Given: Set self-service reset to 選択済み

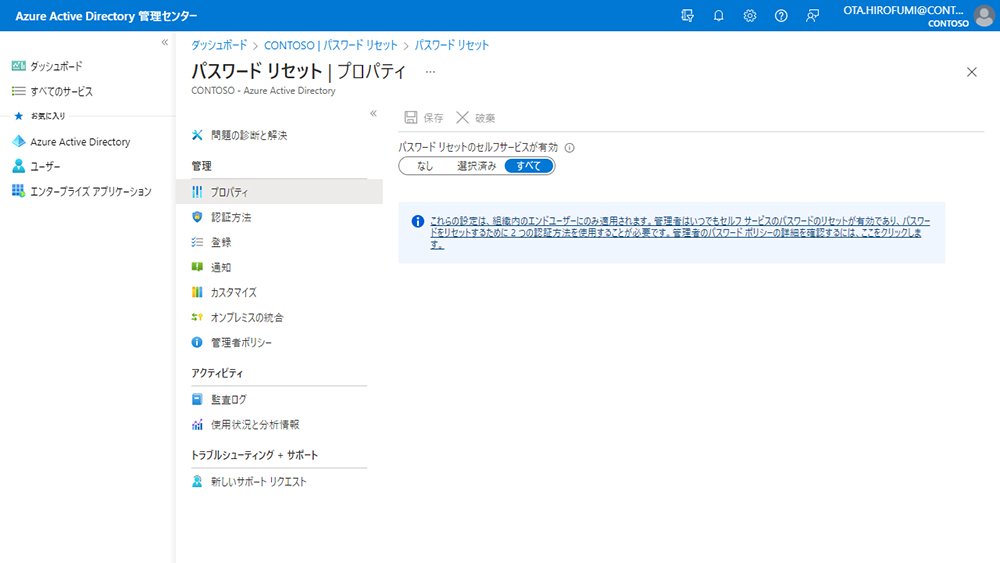Looking at the screenshot, I should coord(476,166).
